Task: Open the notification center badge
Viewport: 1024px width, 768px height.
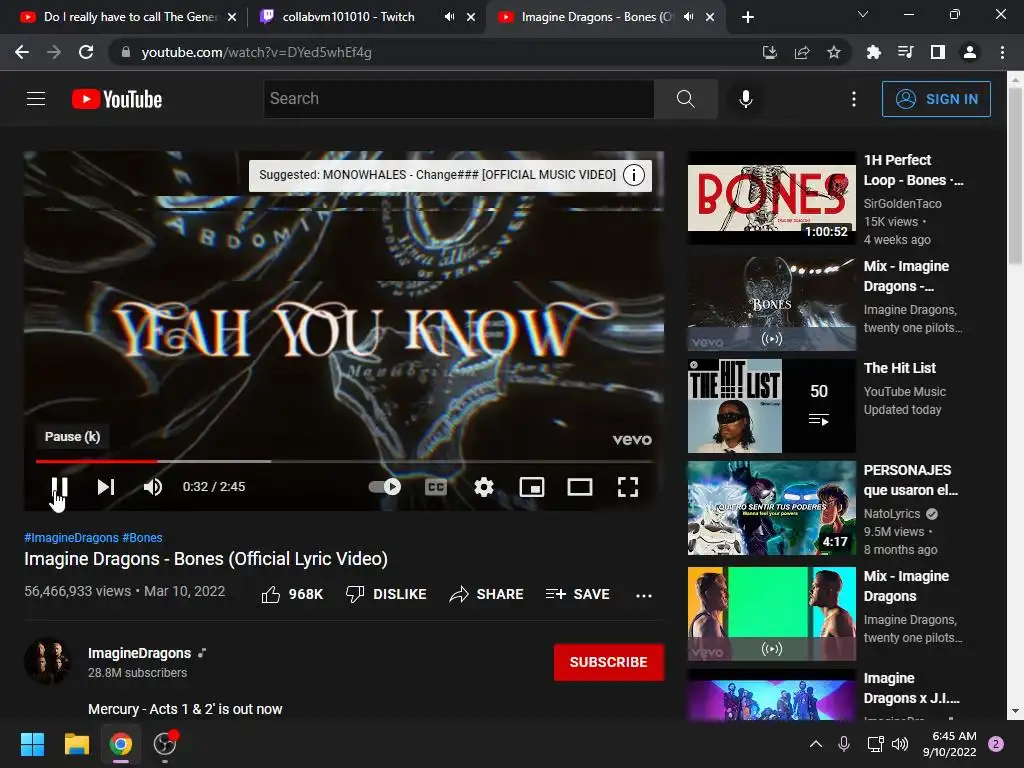Action: [x=996, y=744]
